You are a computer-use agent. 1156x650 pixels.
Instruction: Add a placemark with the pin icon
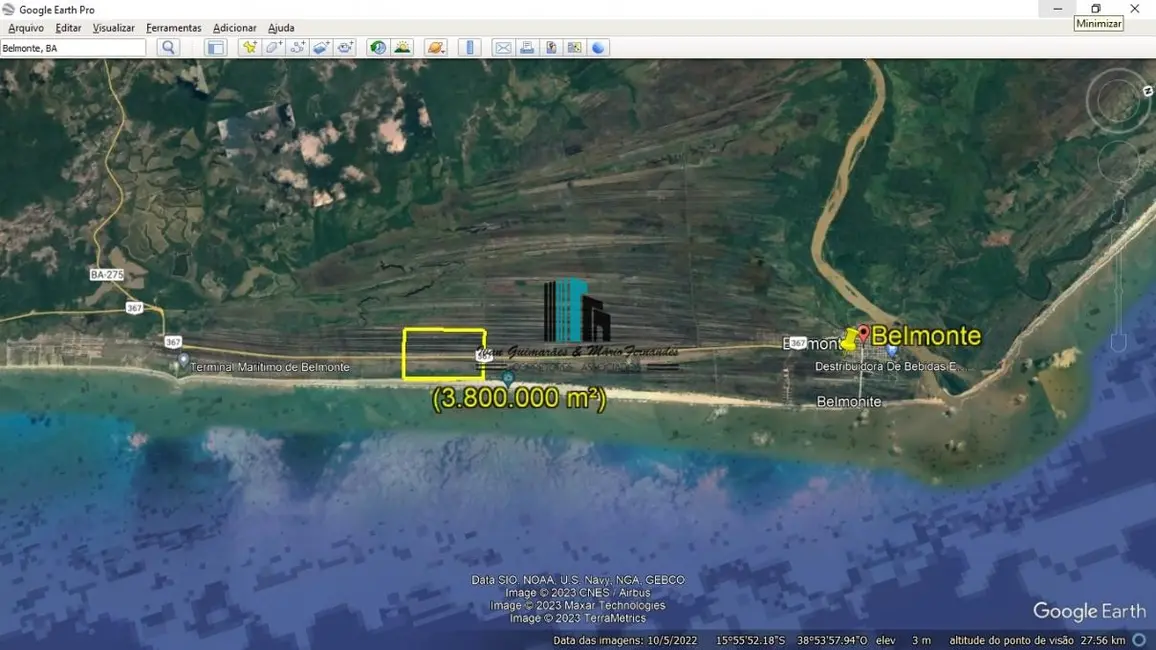point(249,48)
